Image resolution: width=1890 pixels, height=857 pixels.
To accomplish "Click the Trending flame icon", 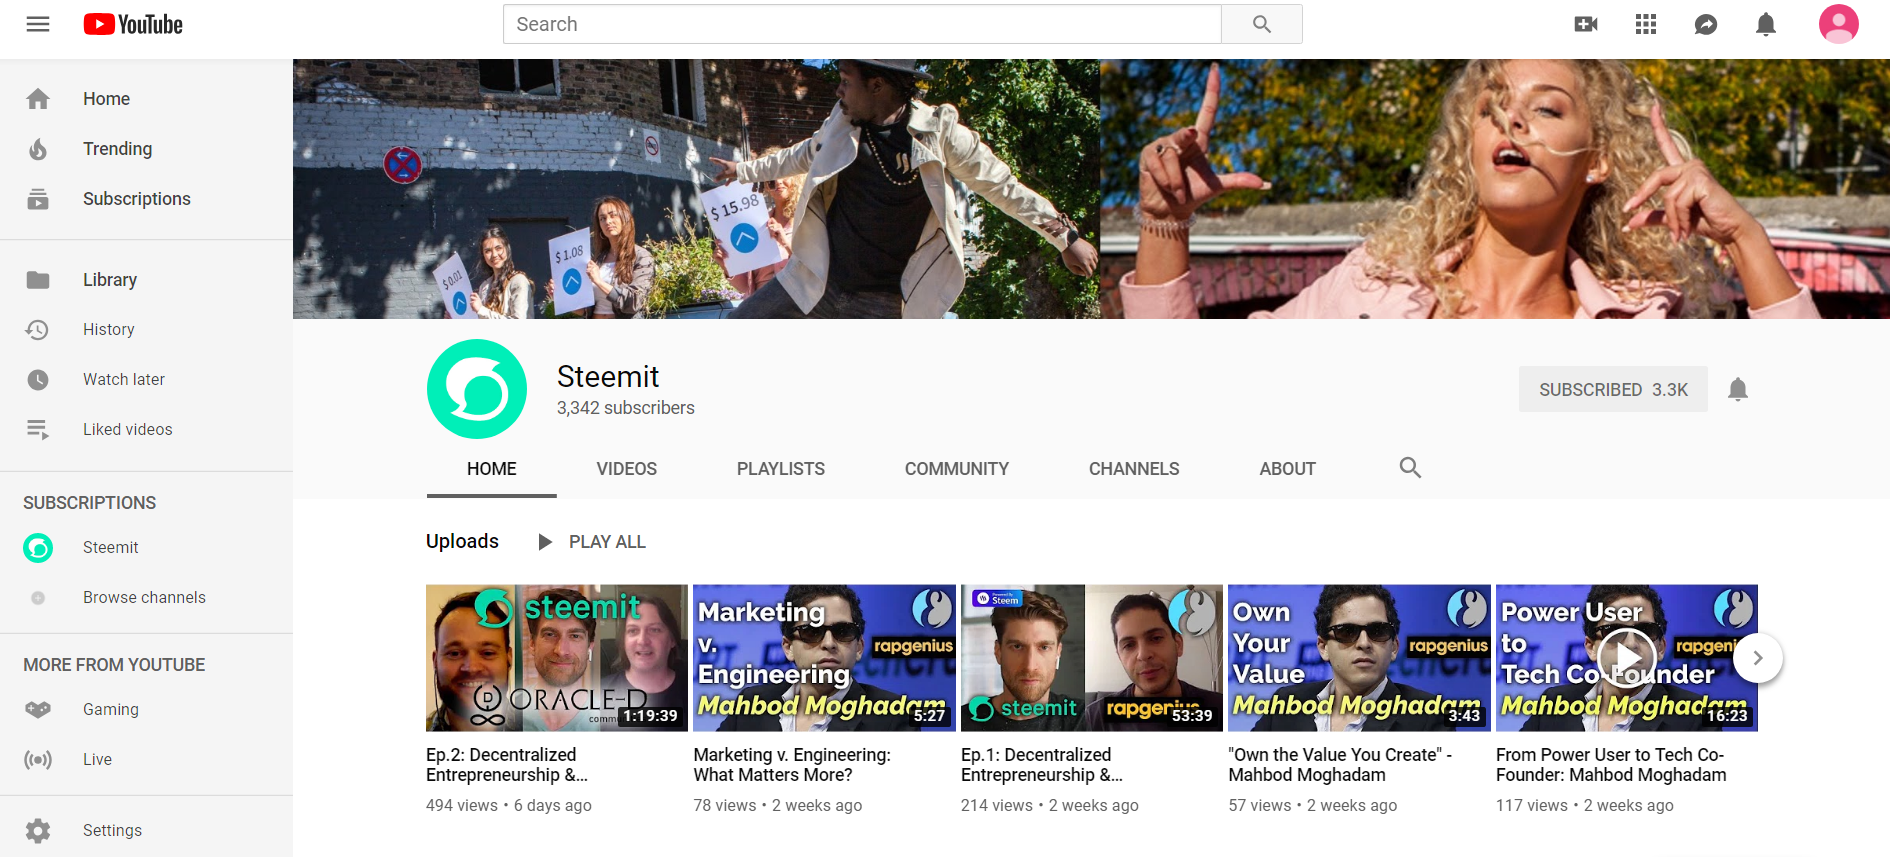I will 38,149.
